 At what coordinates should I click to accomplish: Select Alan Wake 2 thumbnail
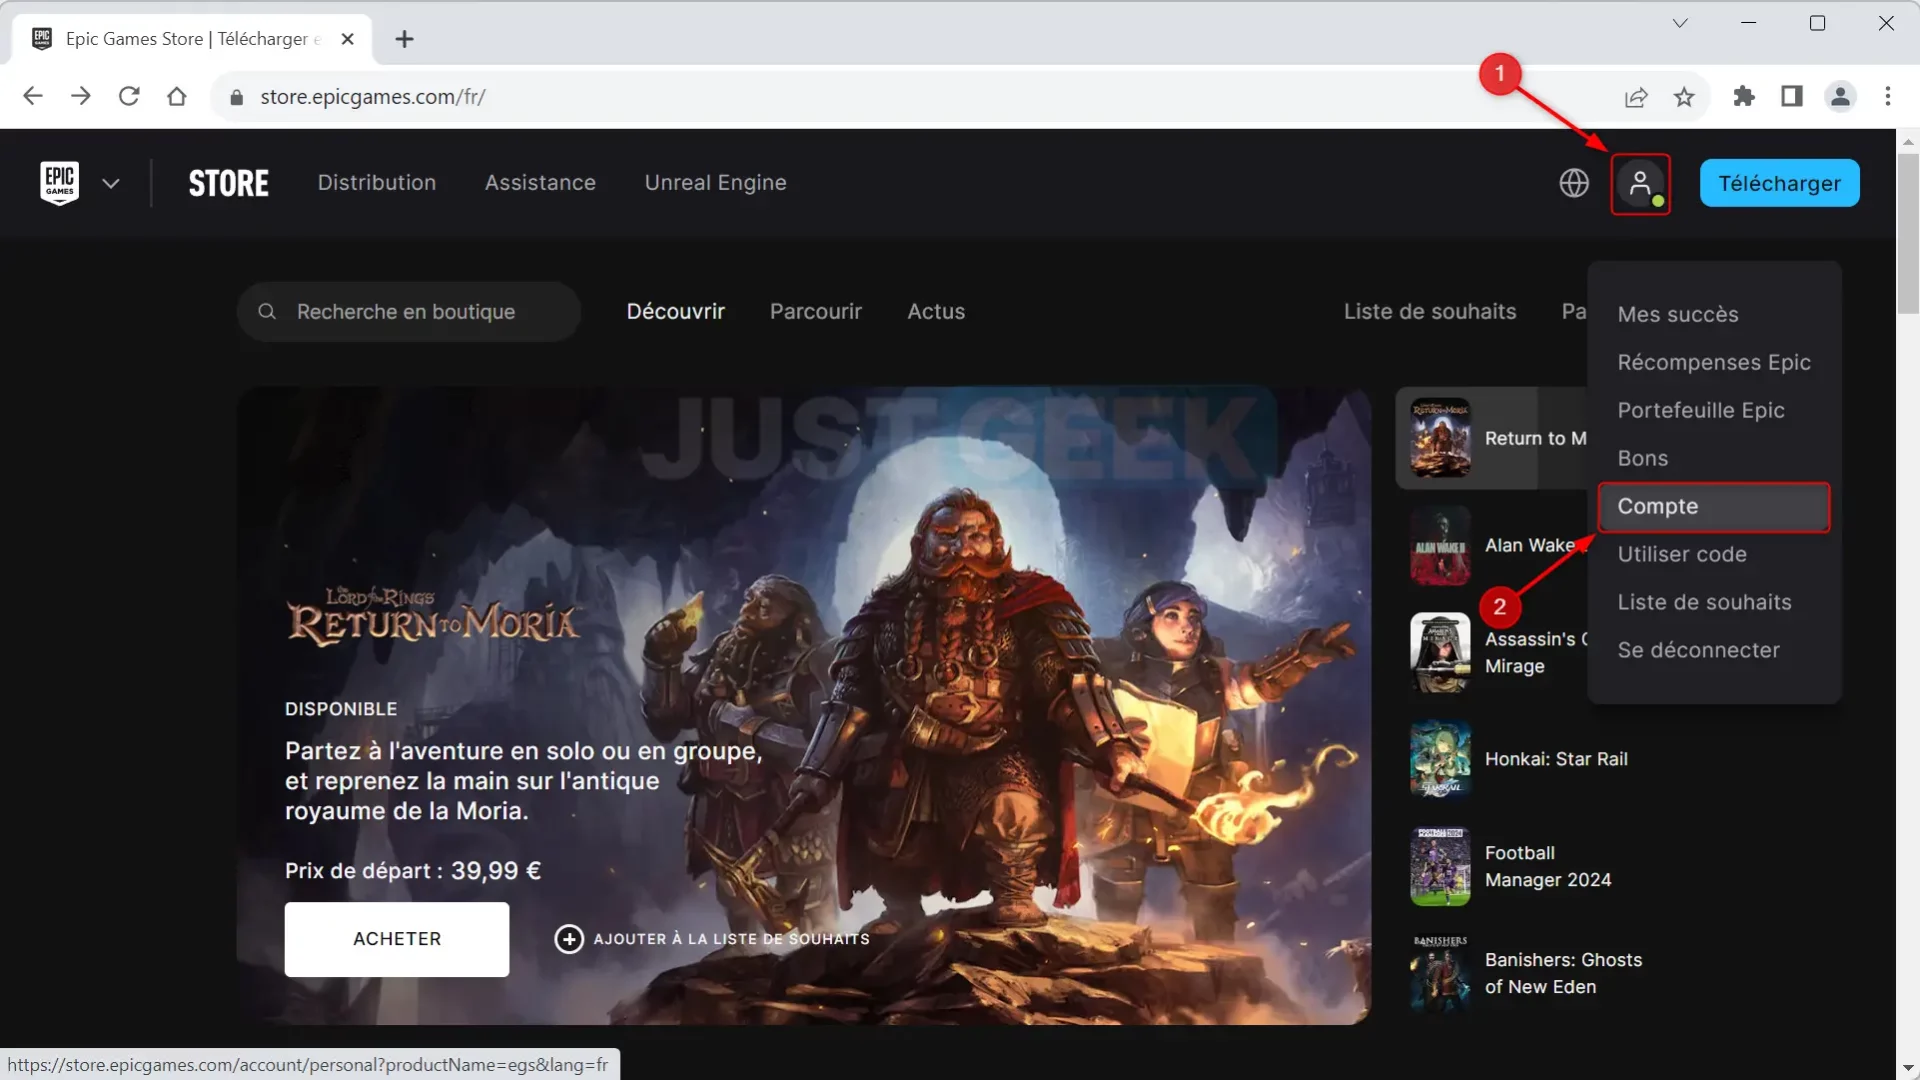click(x=1440, y=546)
